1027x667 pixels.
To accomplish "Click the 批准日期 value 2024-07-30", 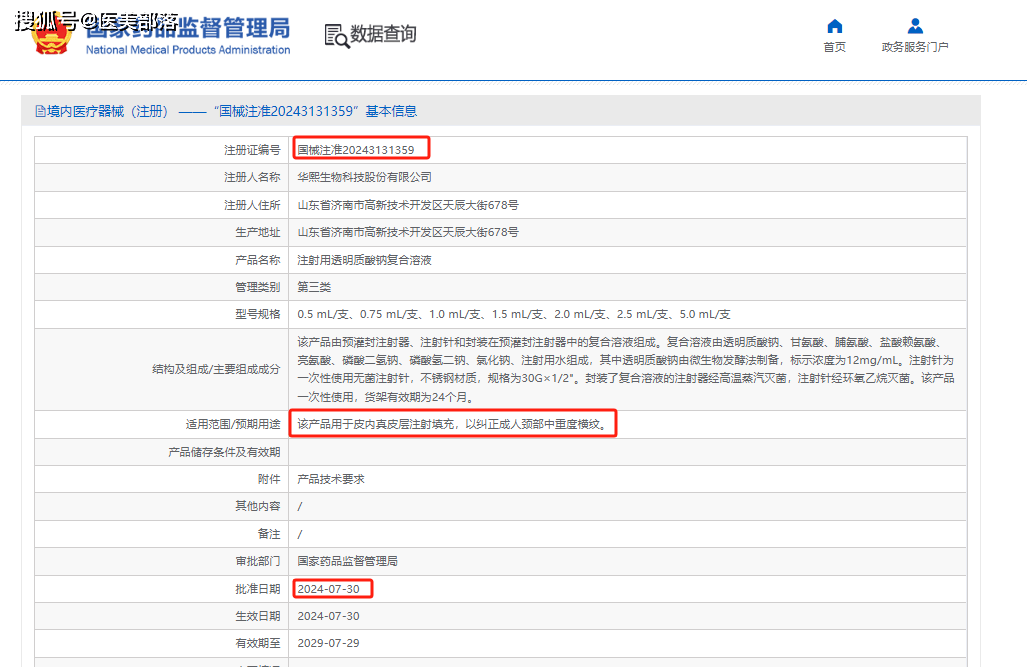I will 329,589.
